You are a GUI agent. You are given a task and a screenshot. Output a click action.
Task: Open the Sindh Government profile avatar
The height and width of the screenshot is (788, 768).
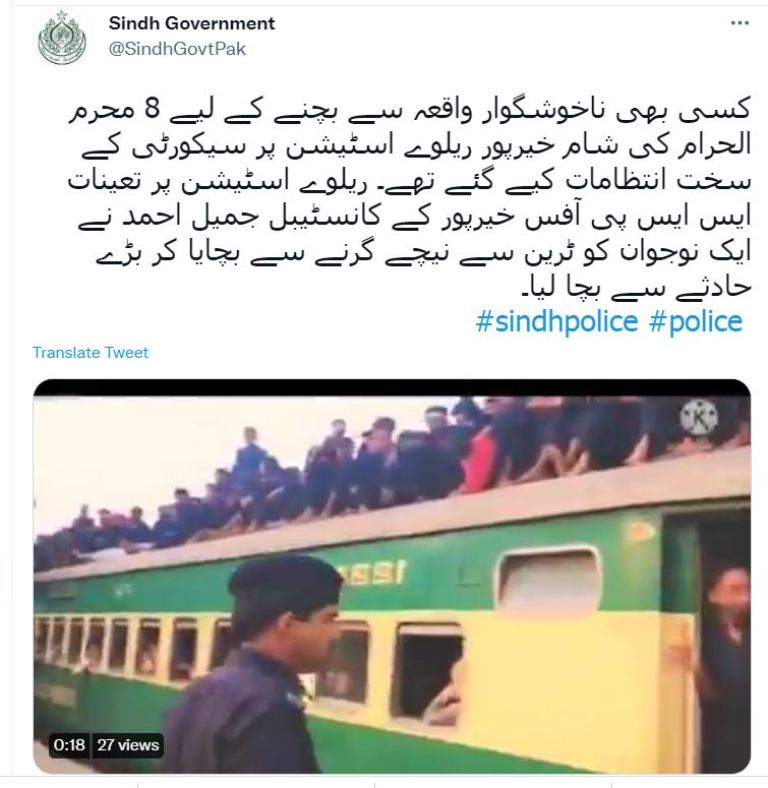[62, 38]
